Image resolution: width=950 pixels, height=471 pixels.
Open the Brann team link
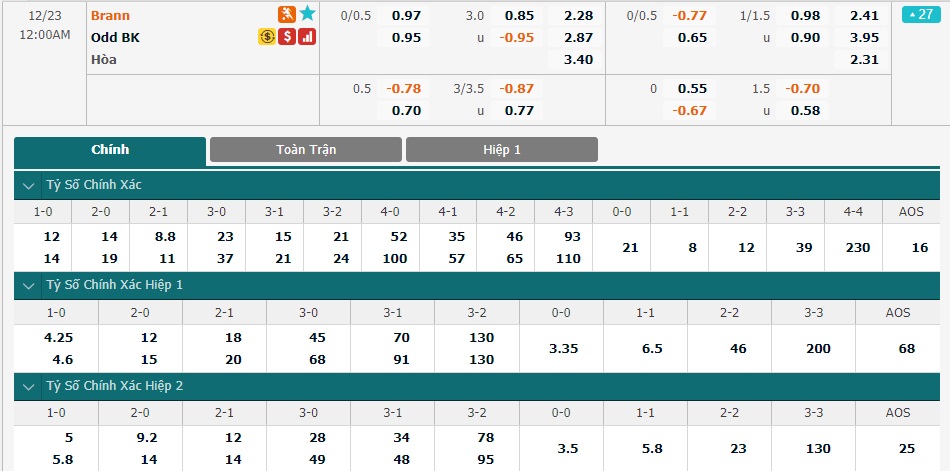110,15
